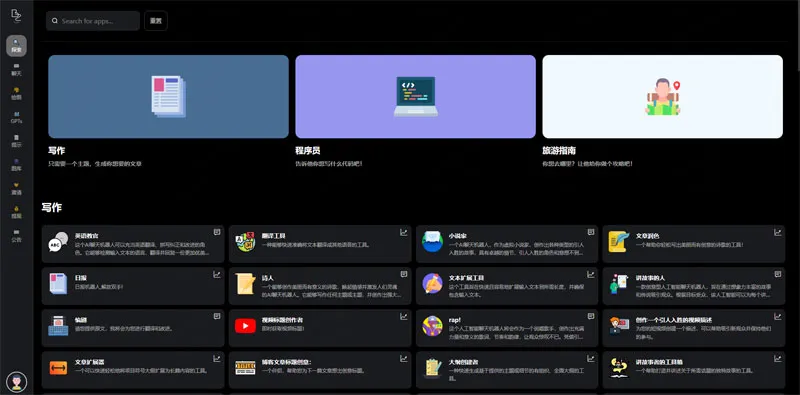Click the note icon on 小说家 card
The width and height of the screenshot is (800, 395).
591,232
